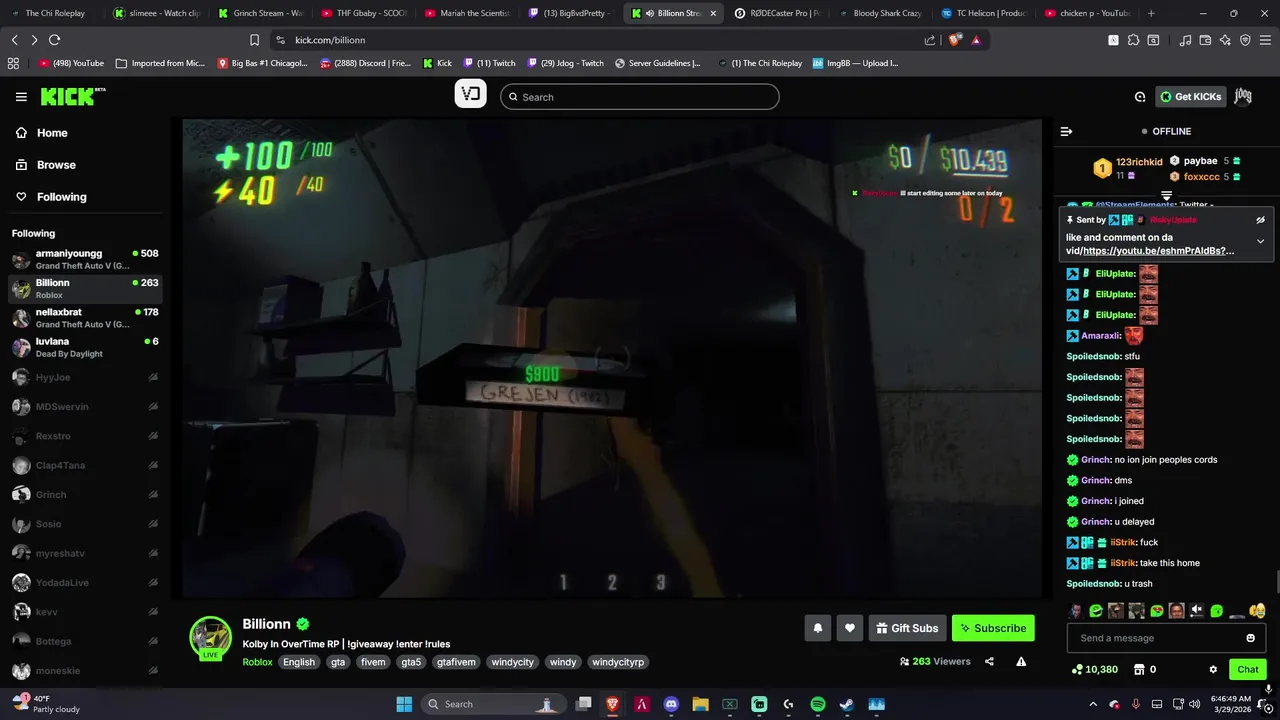This screenshot has width=1280, height=720.
Task: Expand the gift leaderboard with the handle
Action: [1166, 195]
